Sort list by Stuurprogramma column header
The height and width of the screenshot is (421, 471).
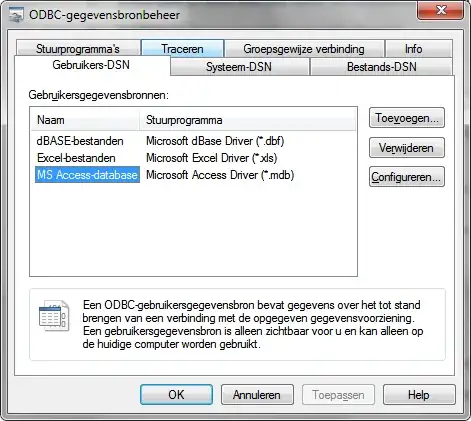coord(247,120)
